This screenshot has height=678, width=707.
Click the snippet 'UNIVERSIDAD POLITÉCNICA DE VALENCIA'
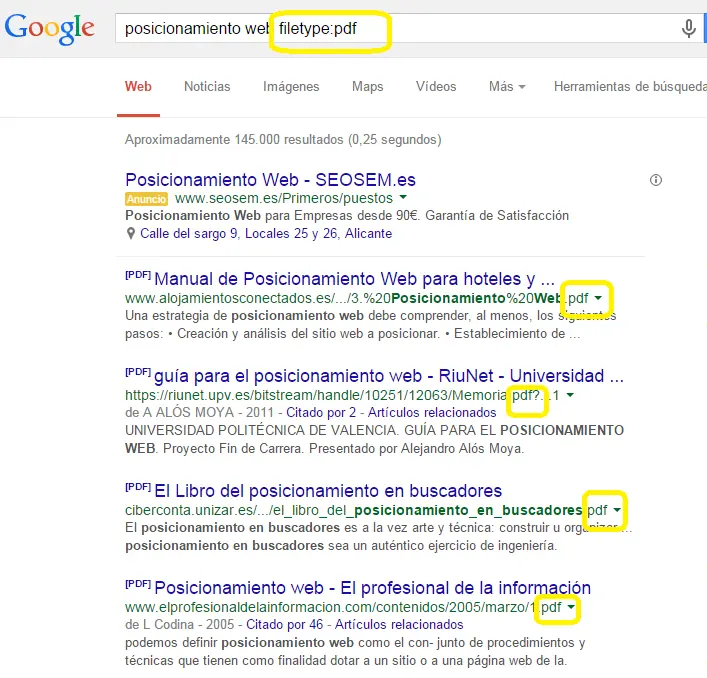click(x=262, y=431)
